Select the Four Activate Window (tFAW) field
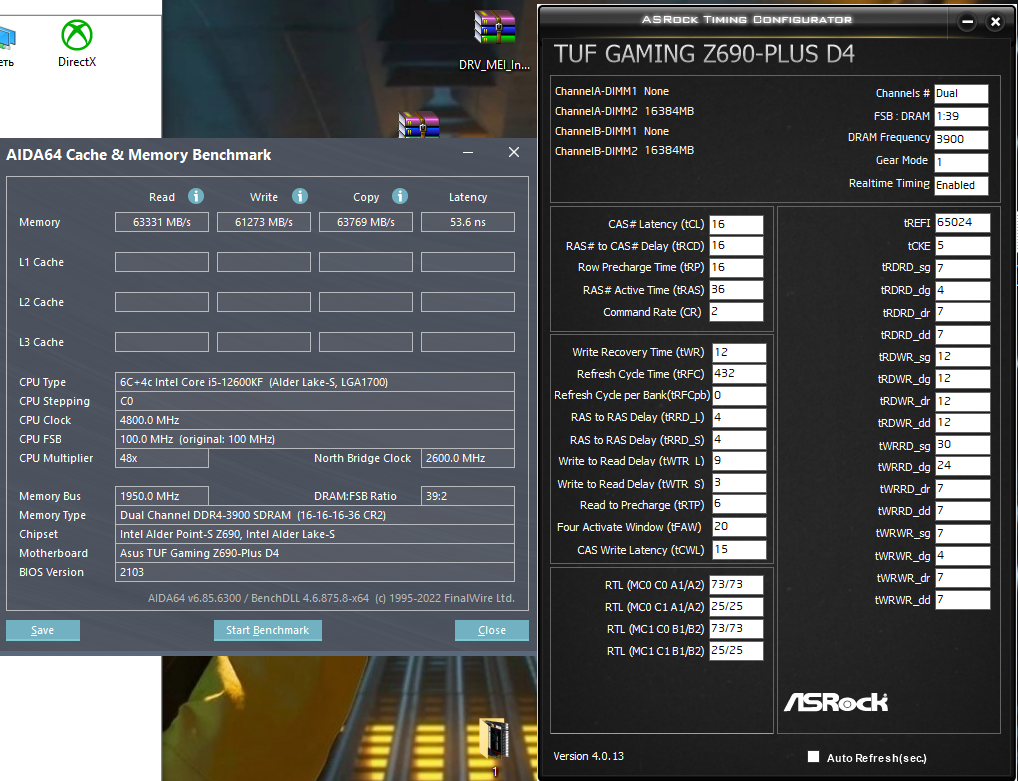The width and height of the screenshot is (1018, 781). tap(739, 527)
